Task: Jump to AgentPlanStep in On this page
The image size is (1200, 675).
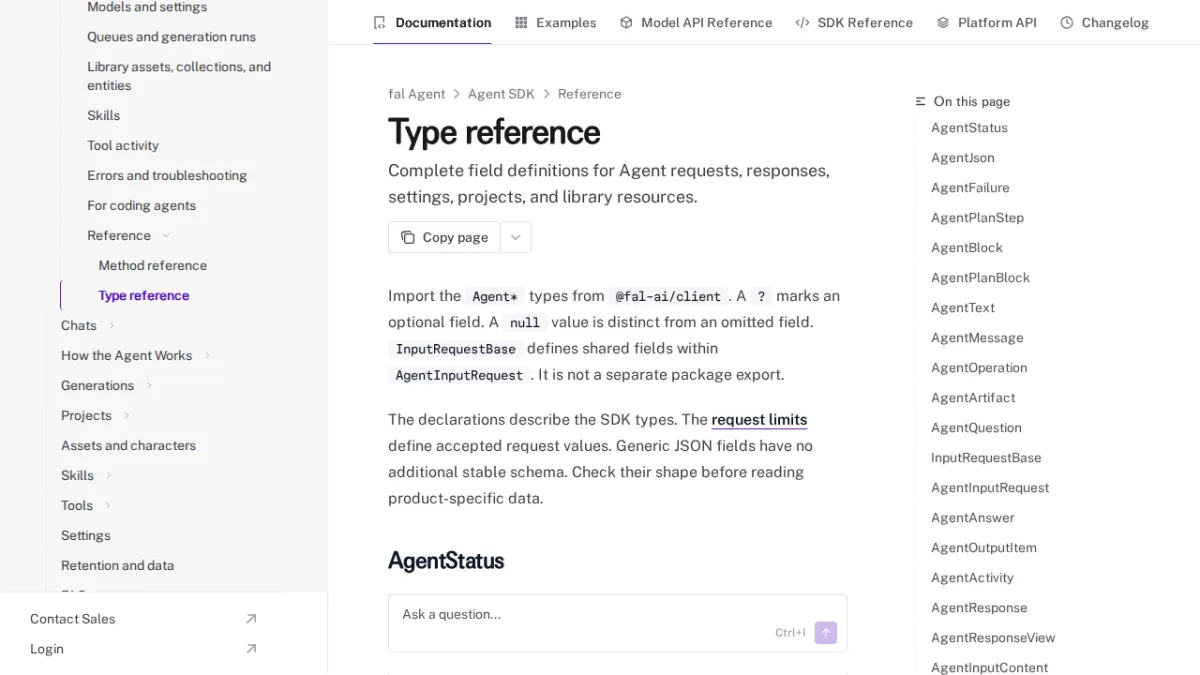Action: click(977, 218)
